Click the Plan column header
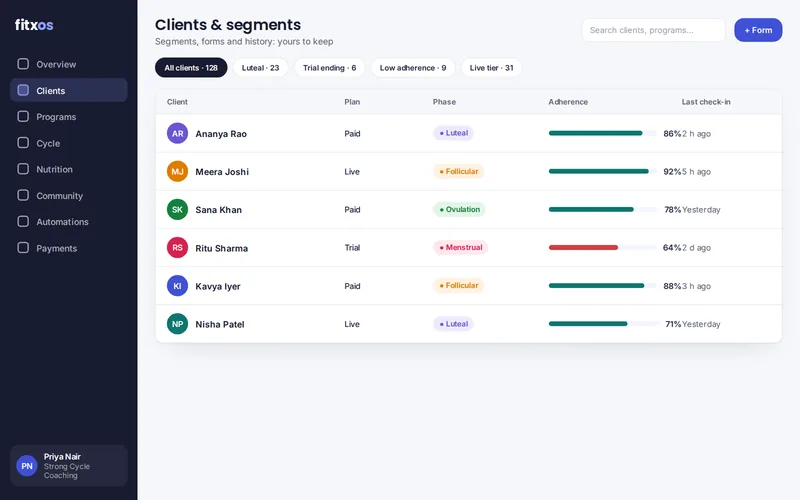 pyautogui.click(x=352, y=102)
